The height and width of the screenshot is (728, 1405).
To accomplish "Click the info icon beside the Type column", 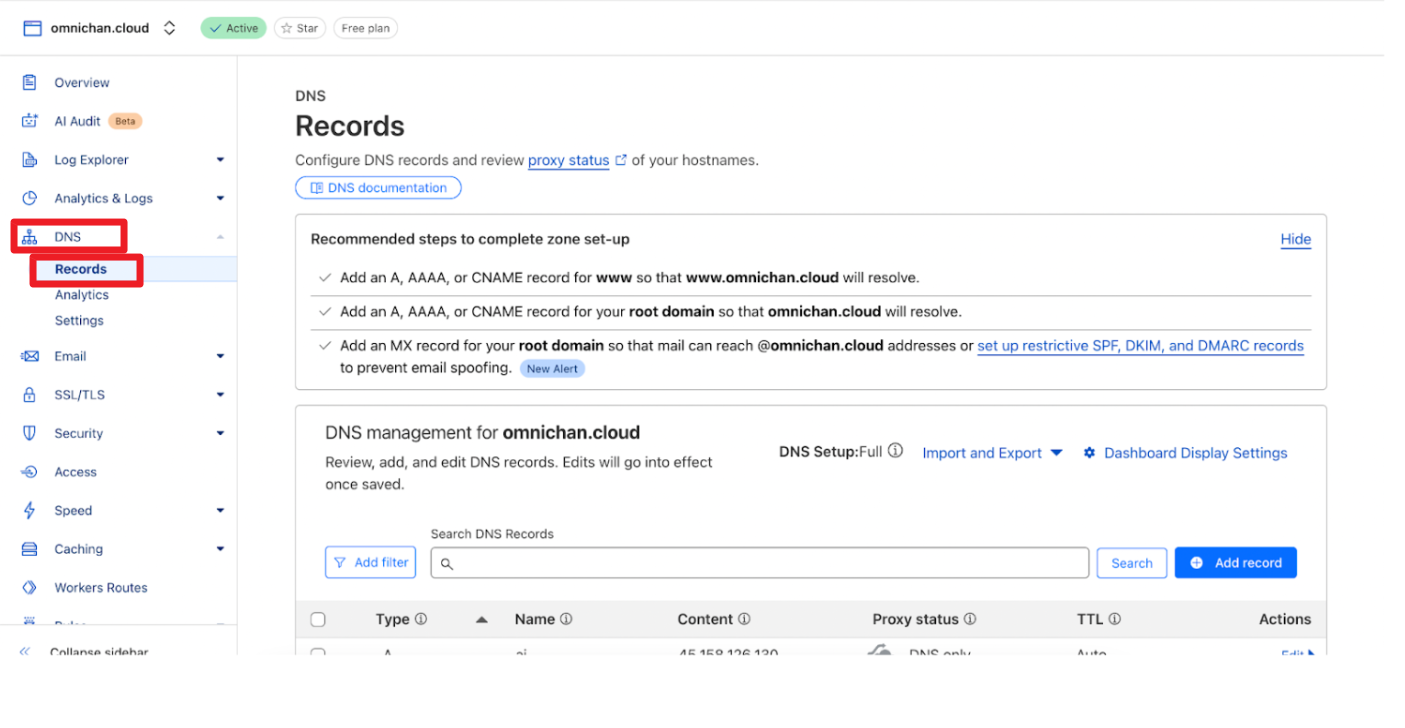I will pyautogui.click(x=421, y=619).
